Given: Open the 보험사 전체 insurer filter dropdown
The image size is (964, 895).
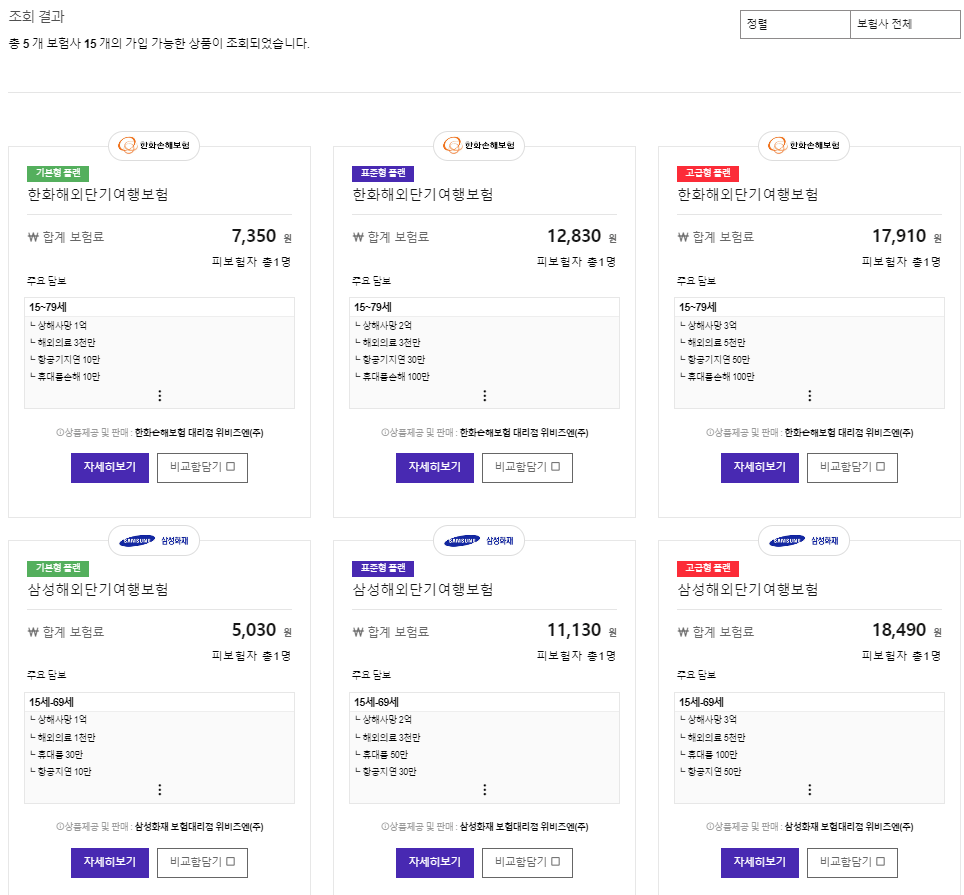Looking at the screenshot, I should pyautogui.click(x=905, y=25).
